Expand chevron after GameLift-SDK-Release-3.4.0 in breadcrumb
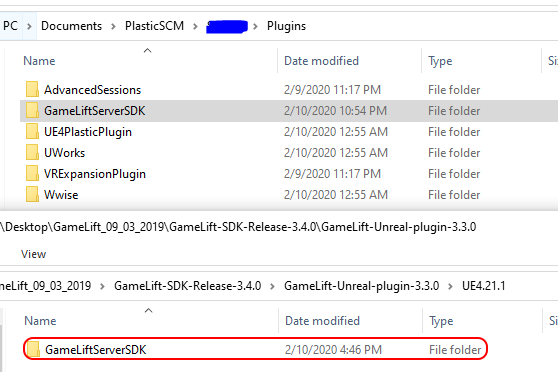Viewport: 558px width, 372px height. pyautogui.click(x=272, y=286)
